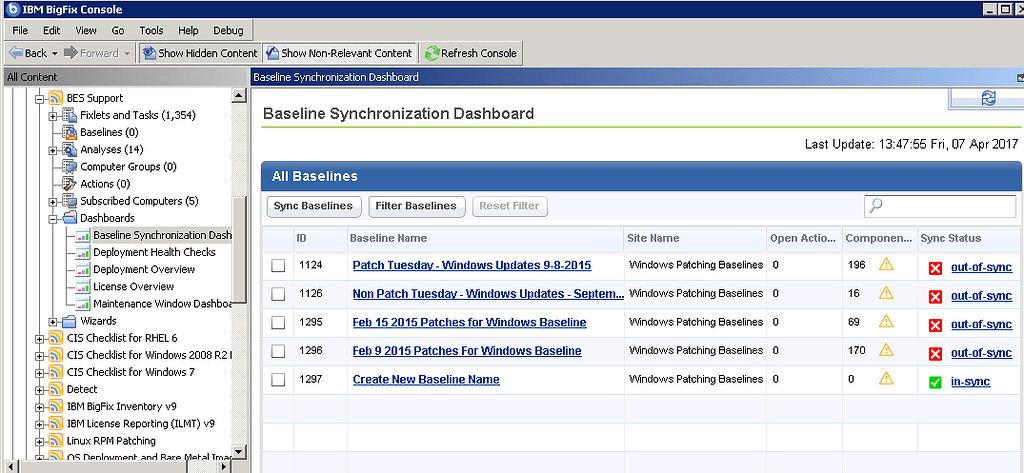
Task: Click warning triangle for Patch Tuesday 9-8-2015 row
Action: 886,265
